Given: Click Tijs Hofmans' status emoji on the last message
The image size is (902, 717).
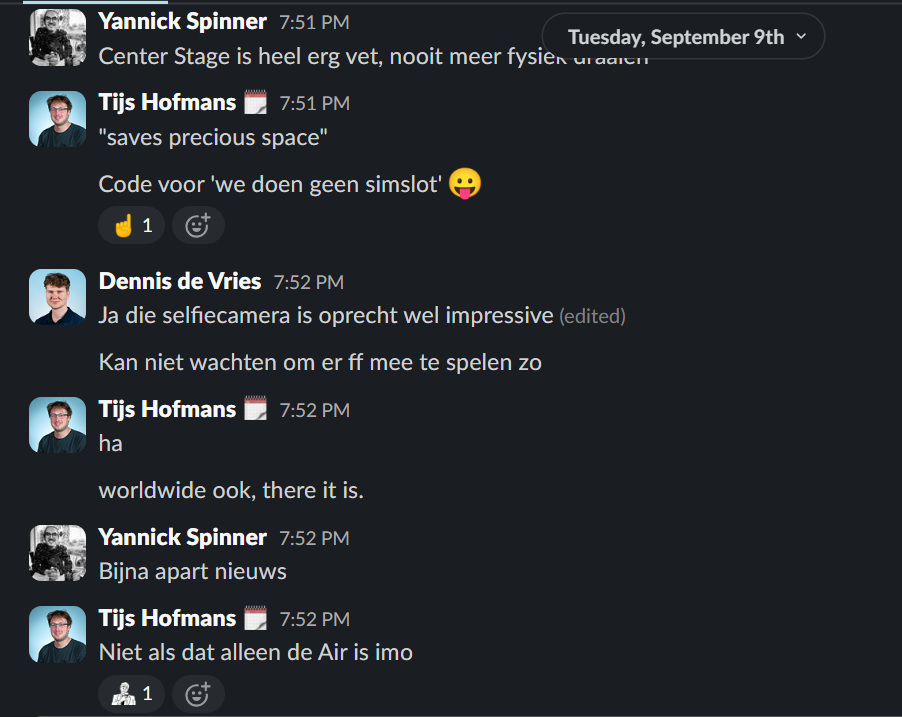Looking at the screenshot, I should click(x=256, y=618).
